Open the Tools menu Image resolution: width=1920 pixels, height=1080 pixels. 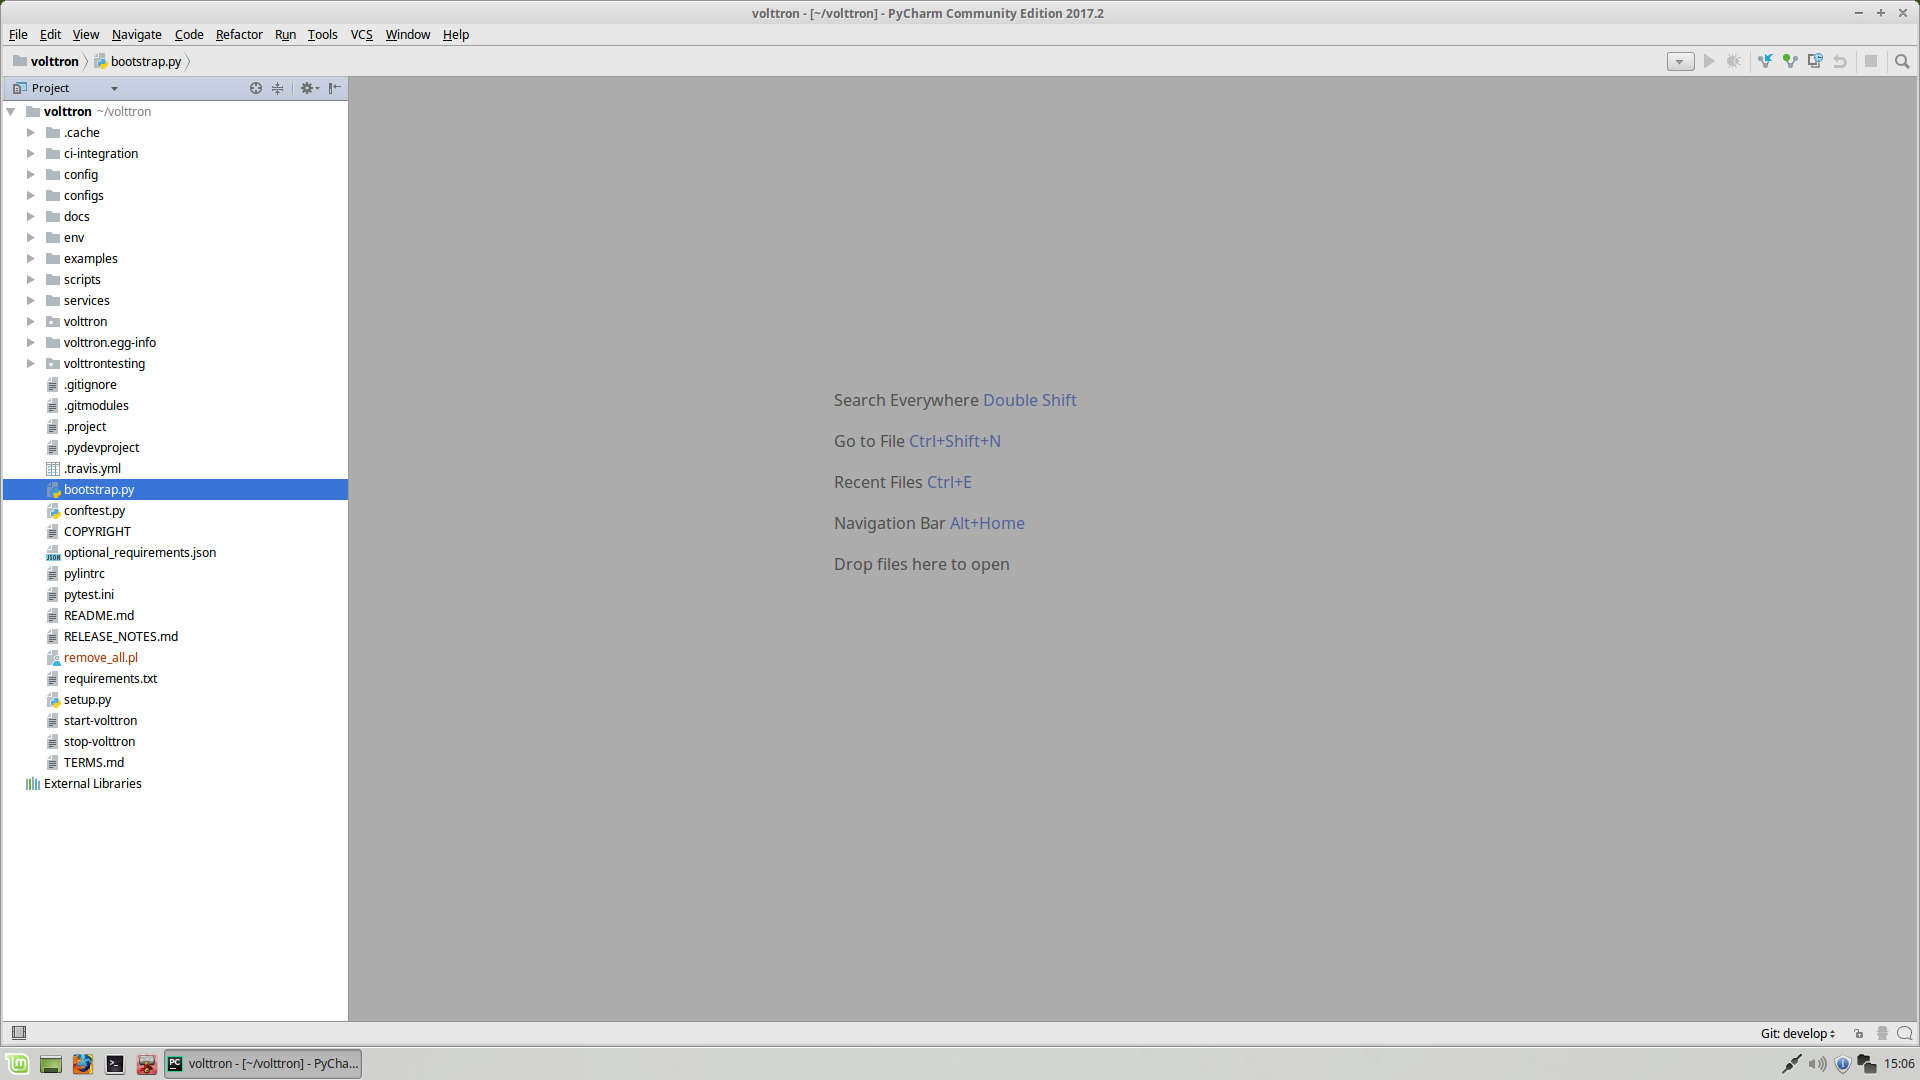click(x=322, y=35)
